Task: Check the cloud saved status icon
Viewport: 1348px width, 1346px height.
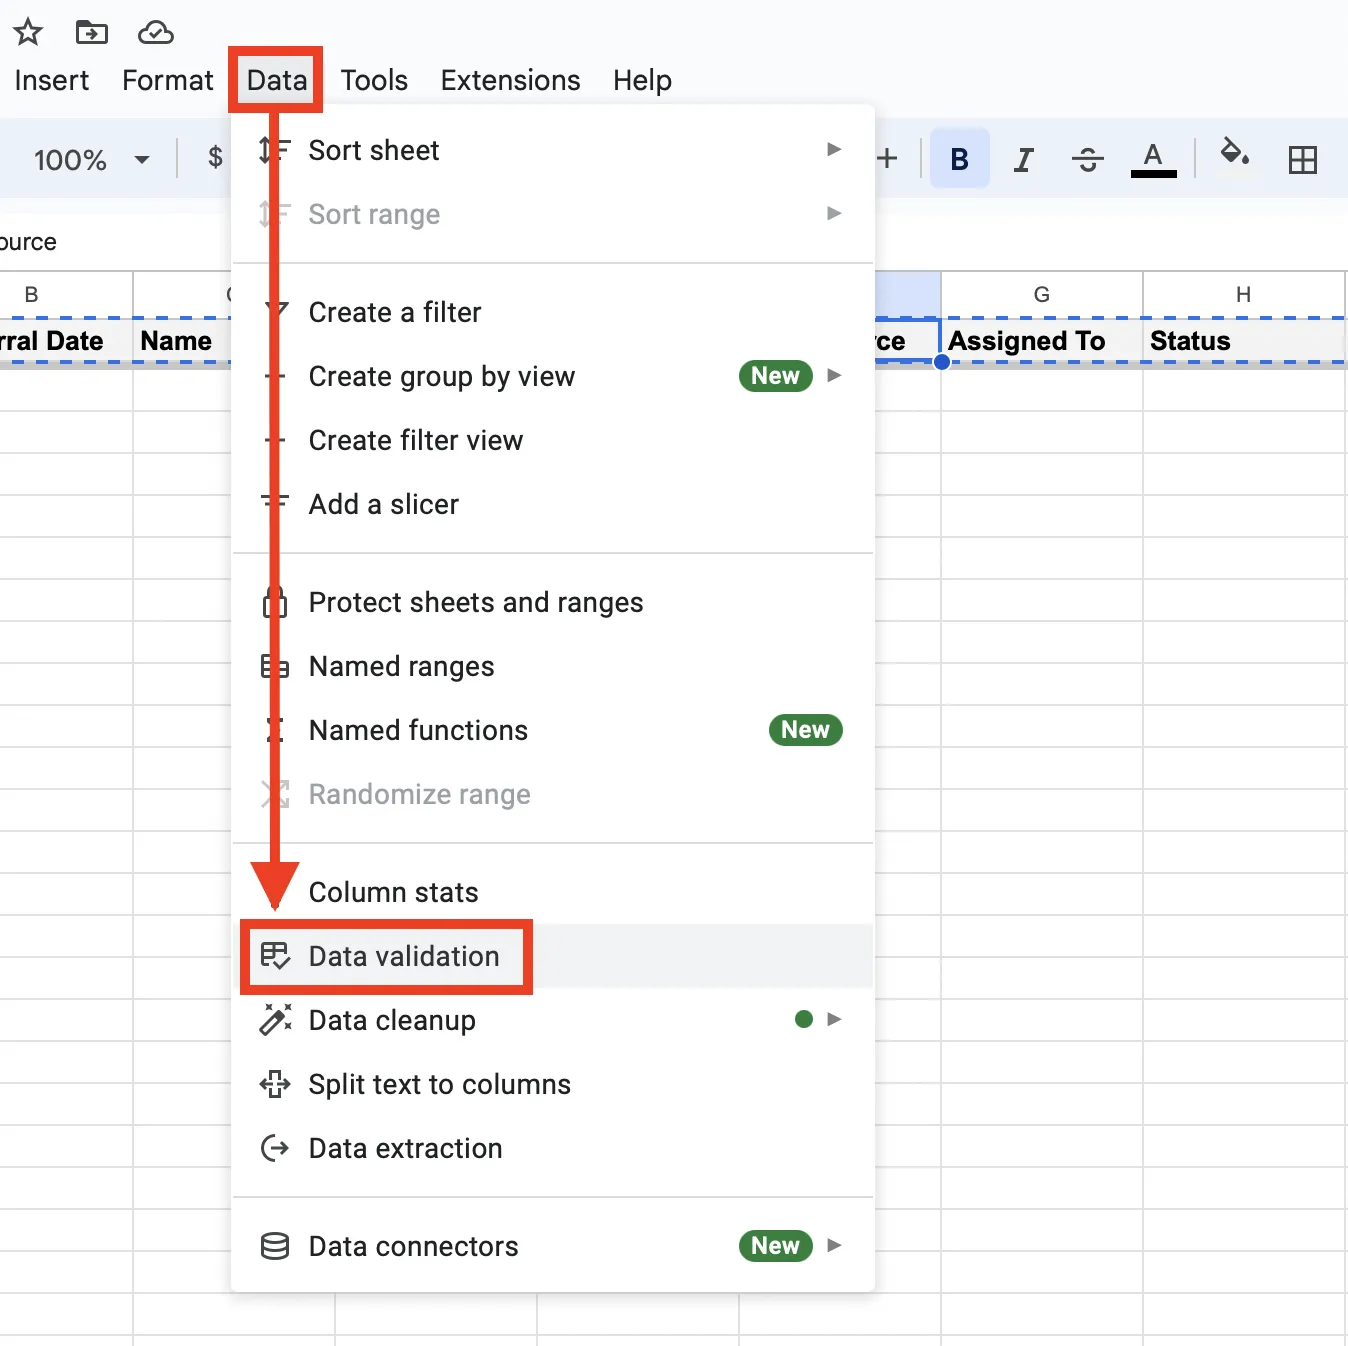Action: (x=155, y=33)
